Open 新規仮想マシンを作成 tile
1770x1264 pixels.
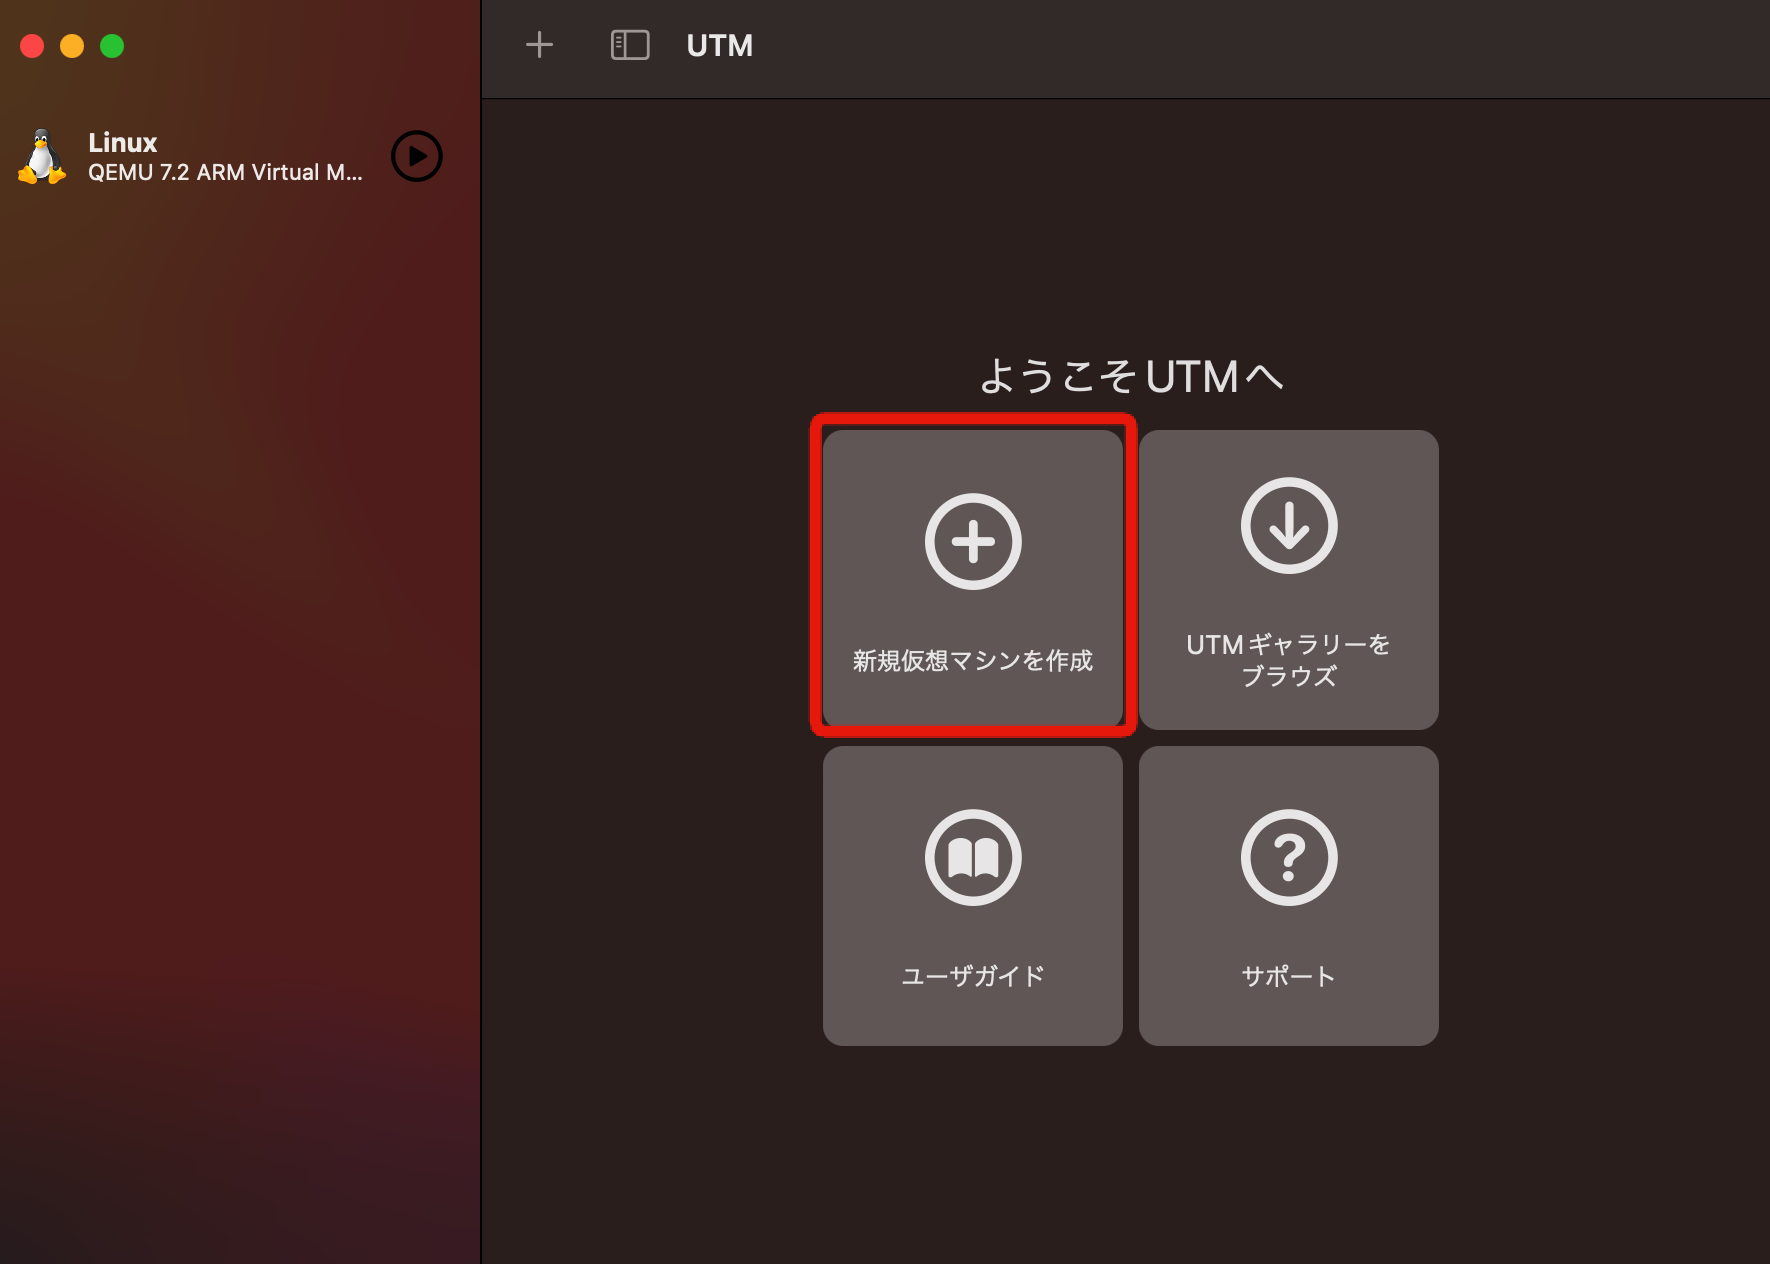[x=973, y=580]
